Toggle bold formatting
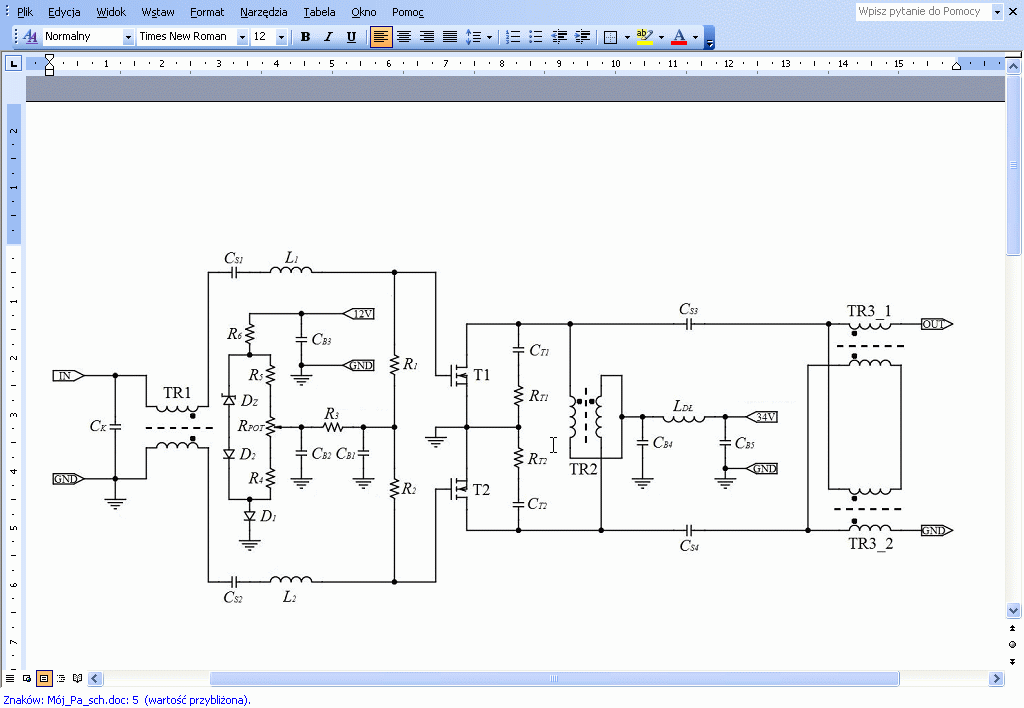The height and width of the screenshot is (708, 1024). (305, 37)
